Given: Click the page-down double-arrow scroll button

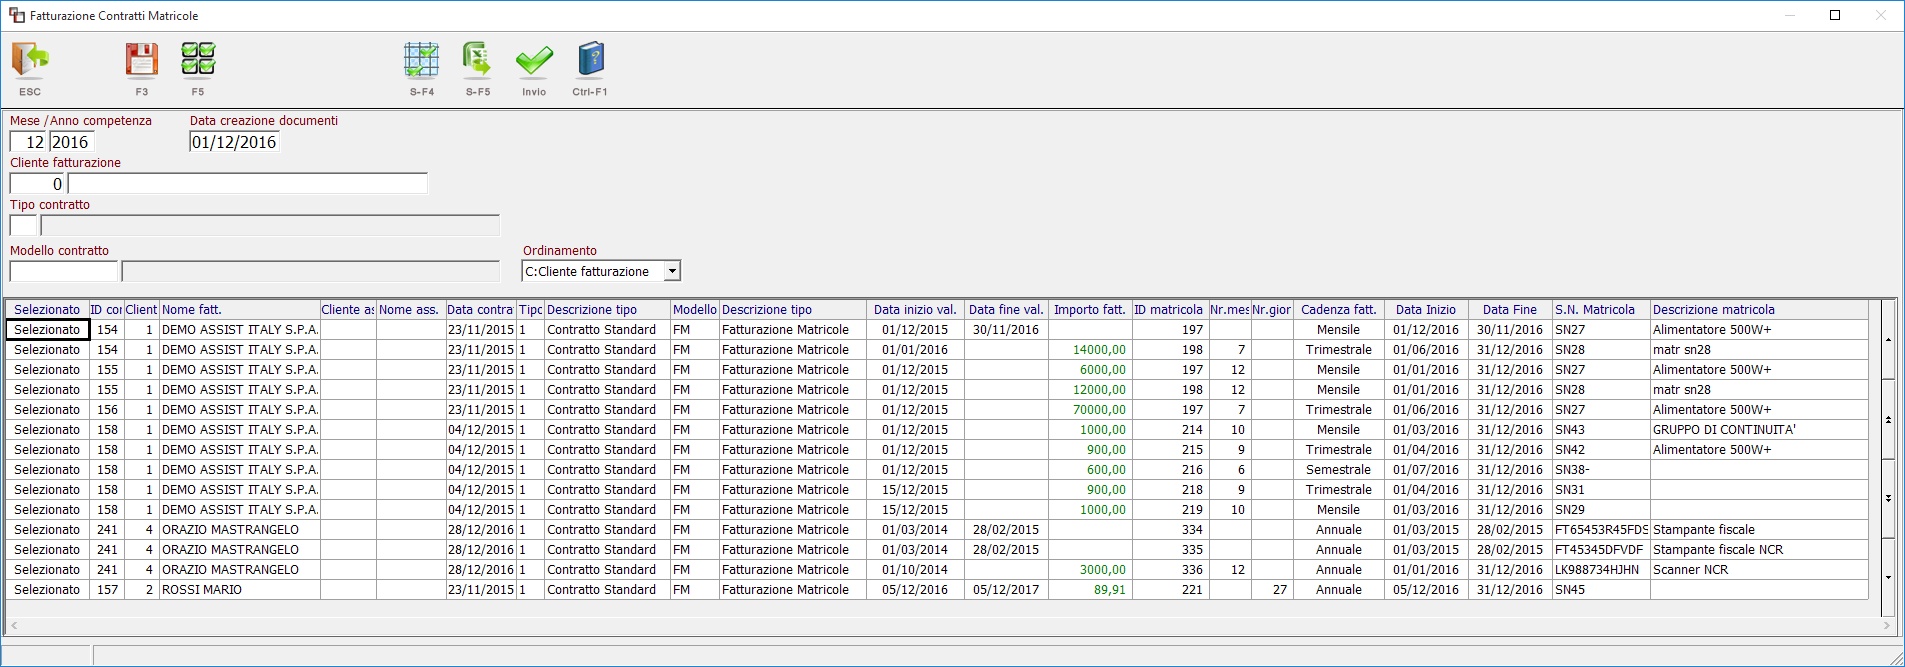Looking at the screenshot, I should tap(1888, 498).
